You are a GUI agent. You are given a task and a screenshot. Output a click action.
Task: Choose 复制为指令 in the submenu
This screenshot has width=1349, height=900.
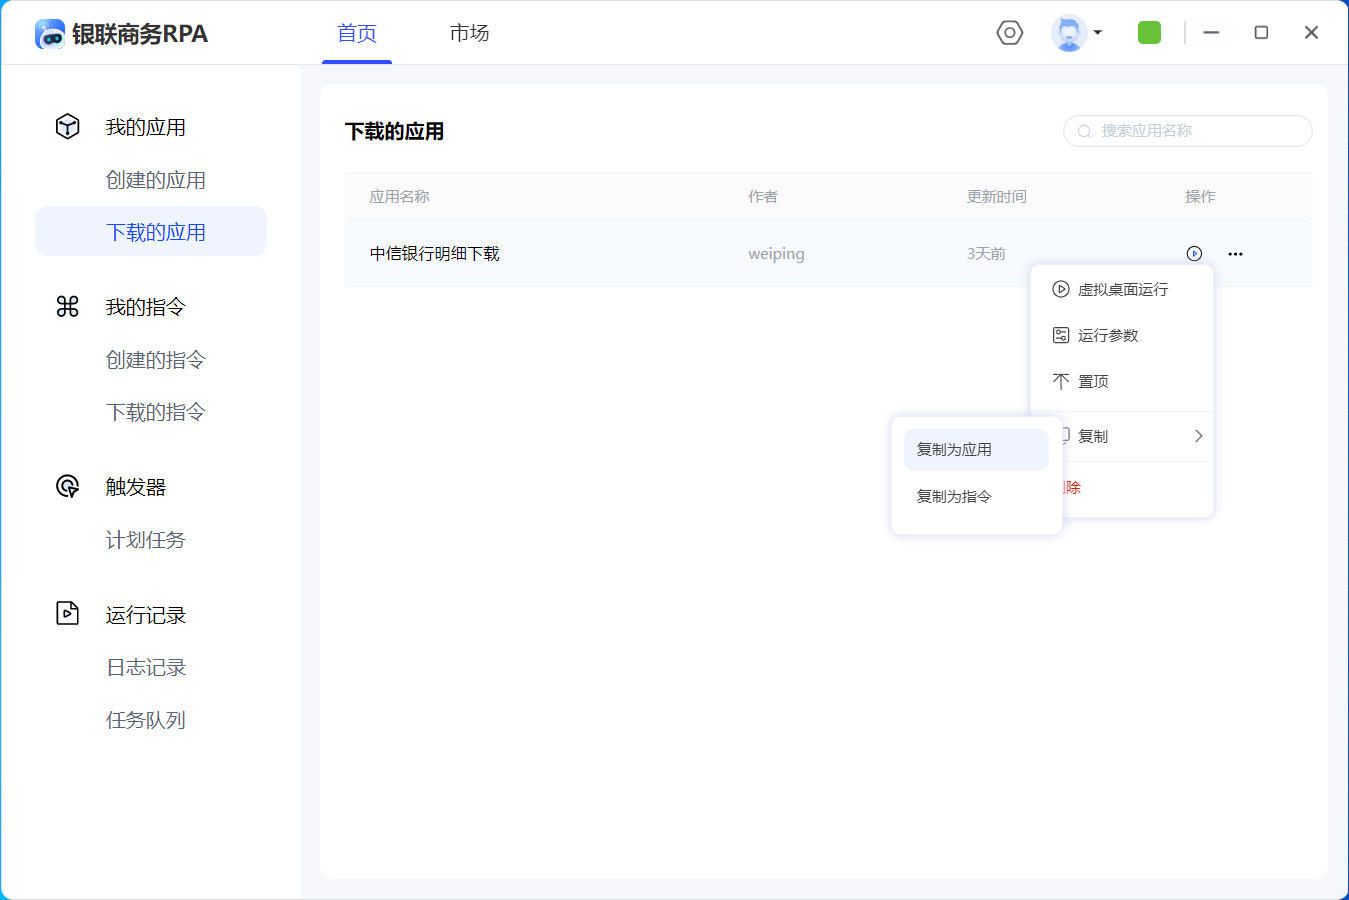955,497
